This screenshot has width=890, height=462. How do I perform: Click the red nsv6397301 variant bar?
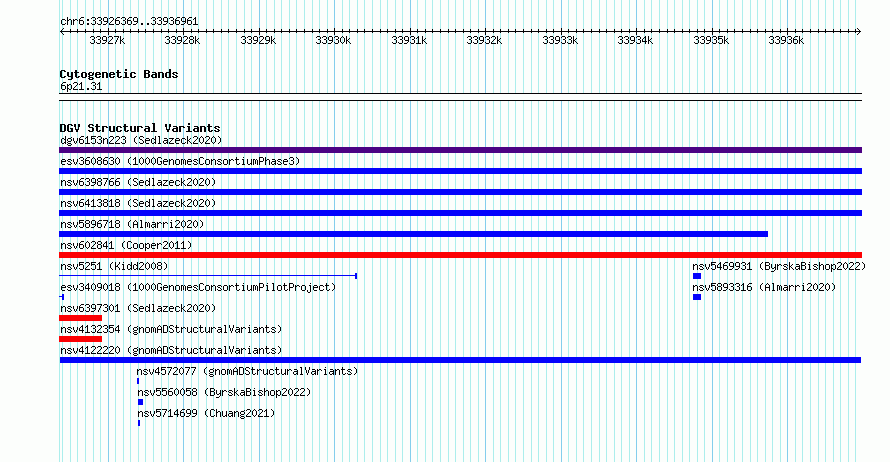pyautogui.click(x=81, y=318)
